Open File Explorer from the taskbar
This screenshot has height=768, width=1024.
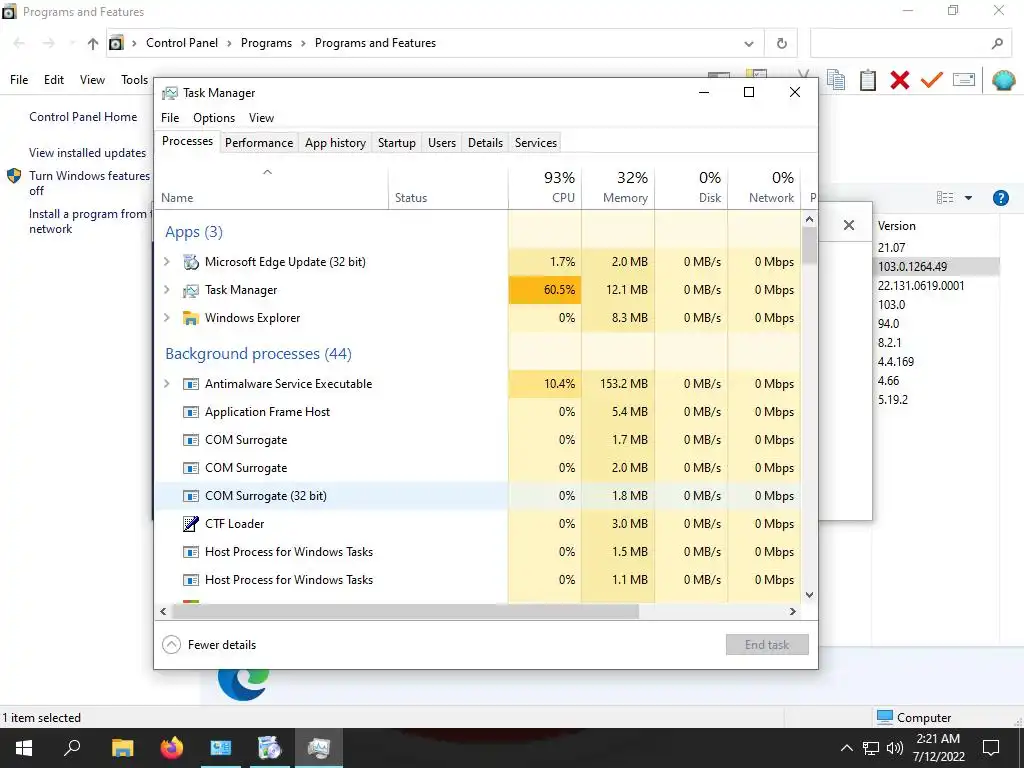(x=122, y=748)
